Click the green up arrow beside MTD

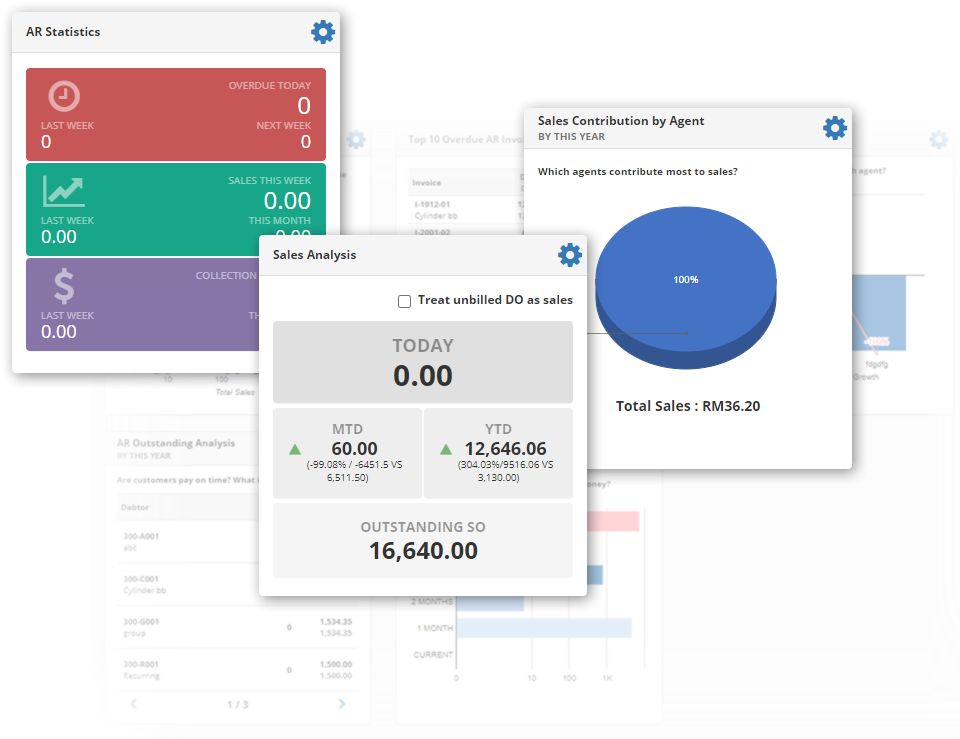[x=294, y=450]
